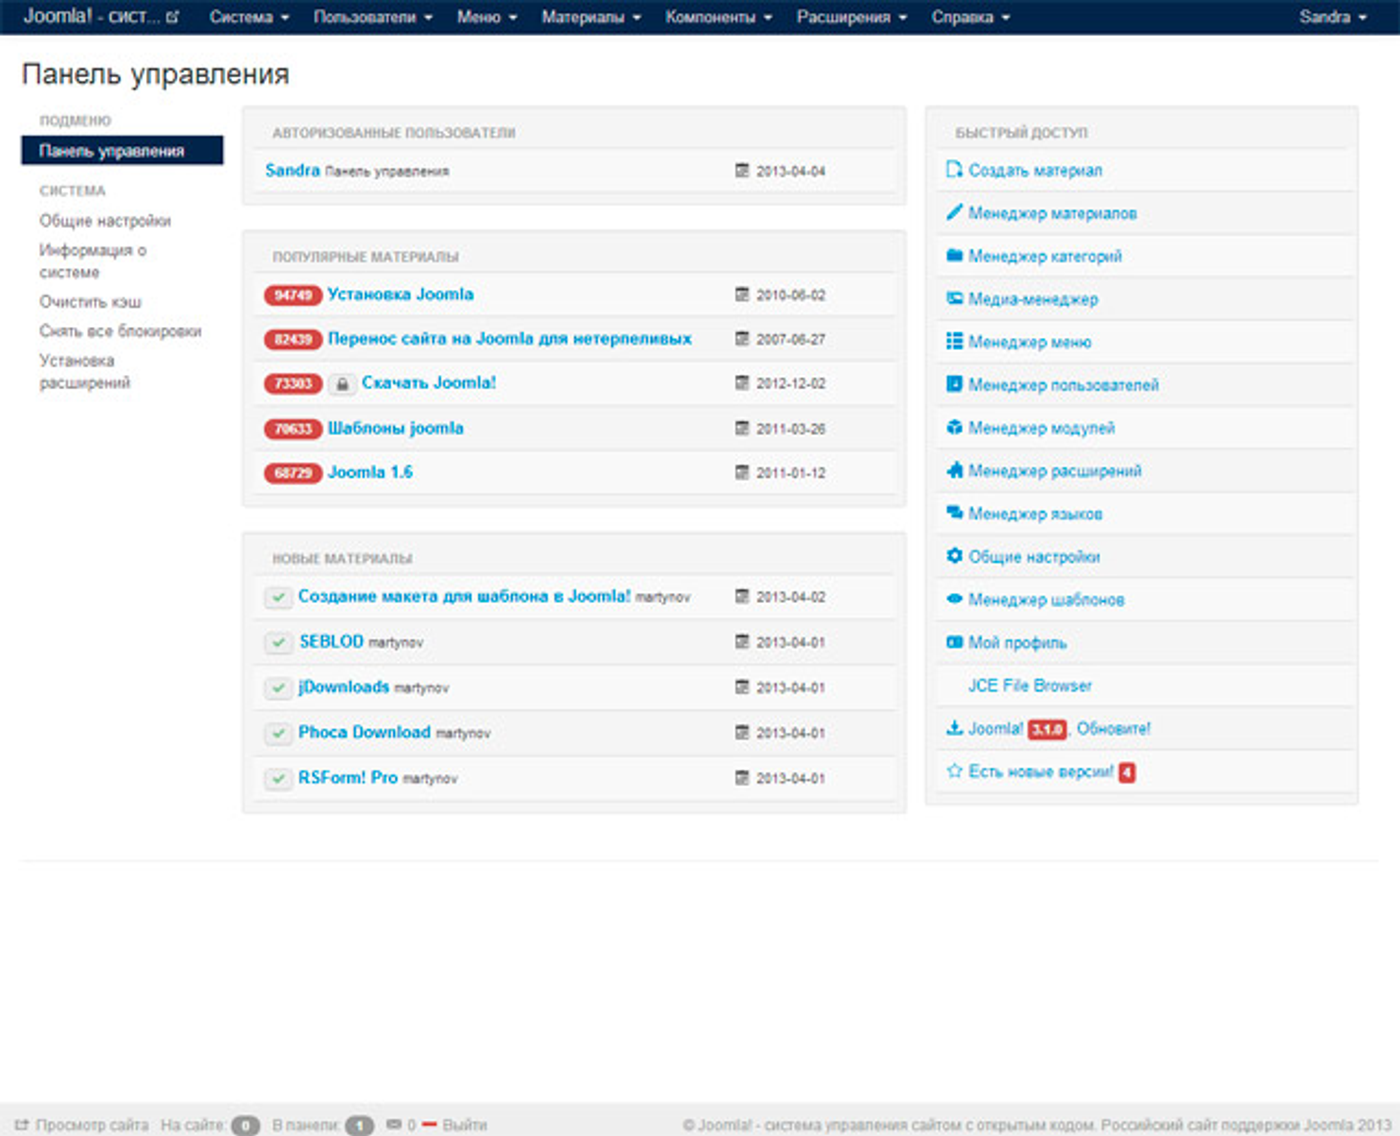The height and width of the screenshot is (1136, 1400).
Task: Click the lock icon beside Скачать Joomla!
Action: click(343, 383)
